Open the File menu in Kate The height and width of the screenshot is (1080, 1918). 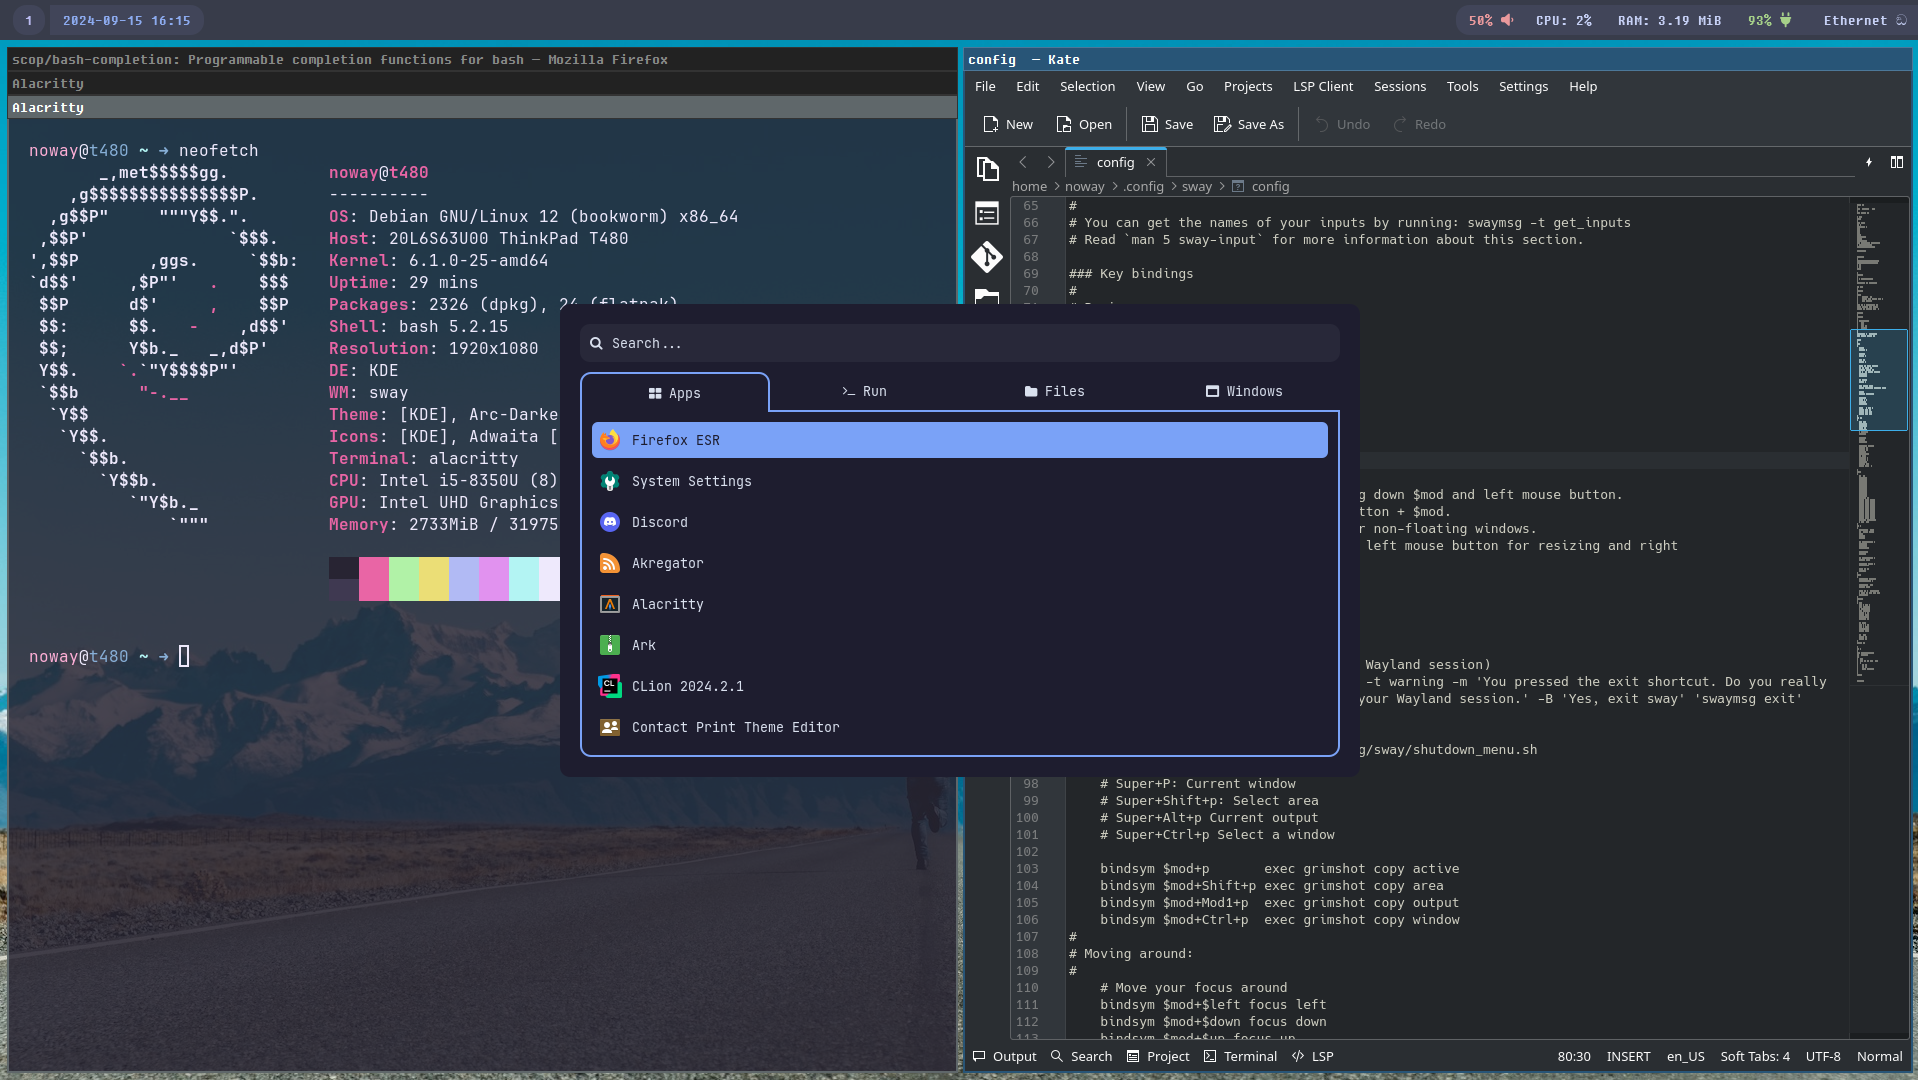click(985, 86)
